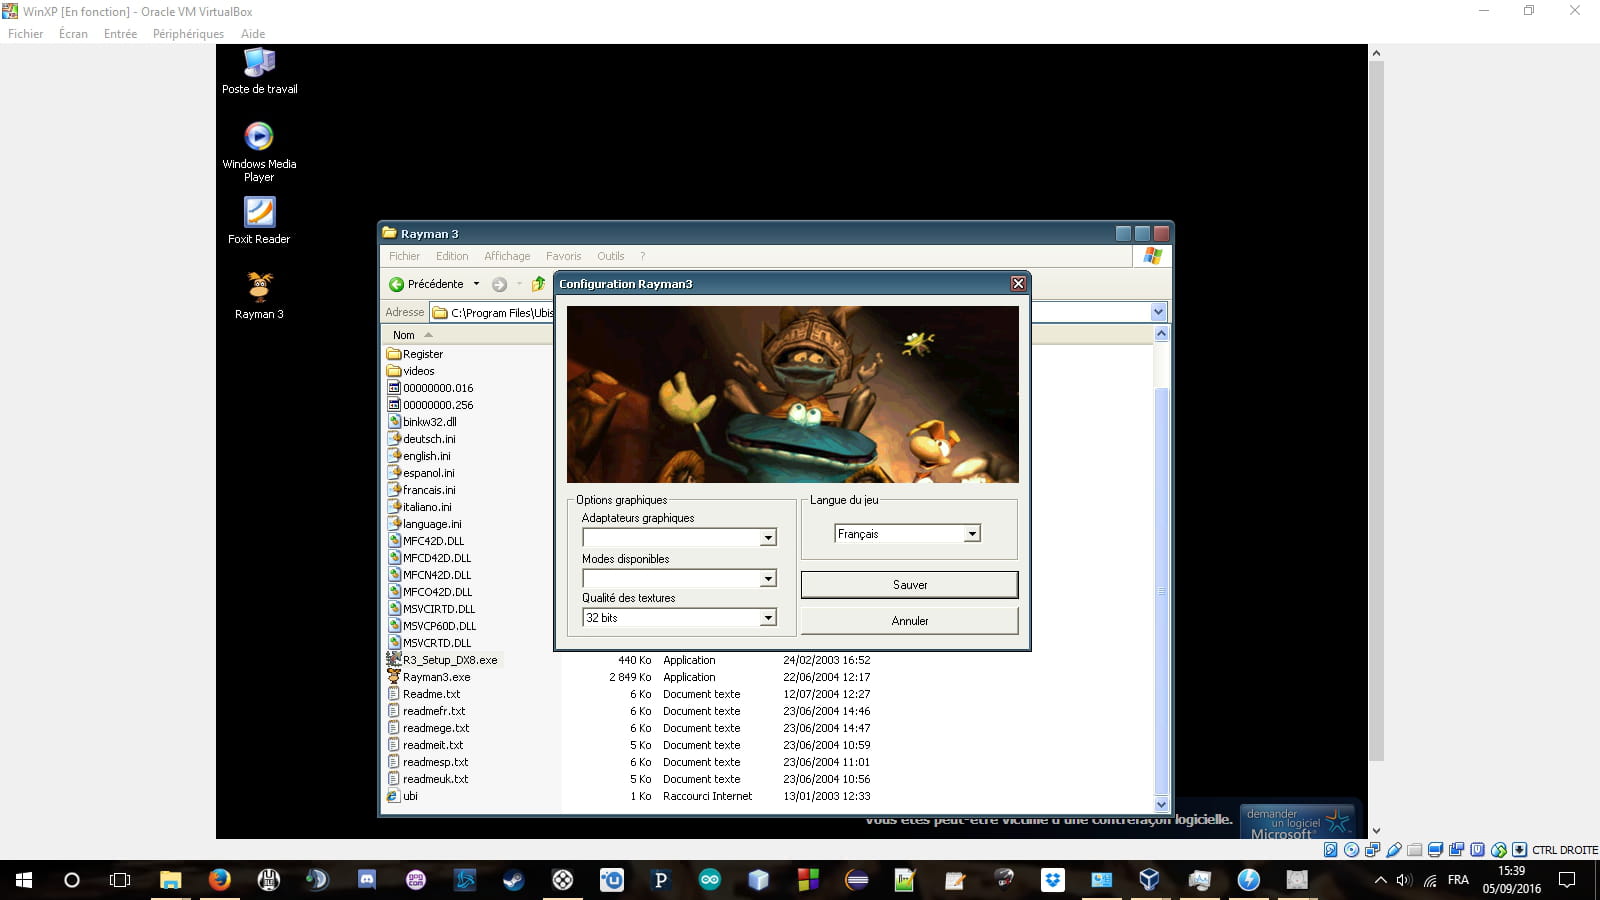Open Langue du jeu dropdown
Viewport: 1600px width, 900px height.
(x=972, y=534)
